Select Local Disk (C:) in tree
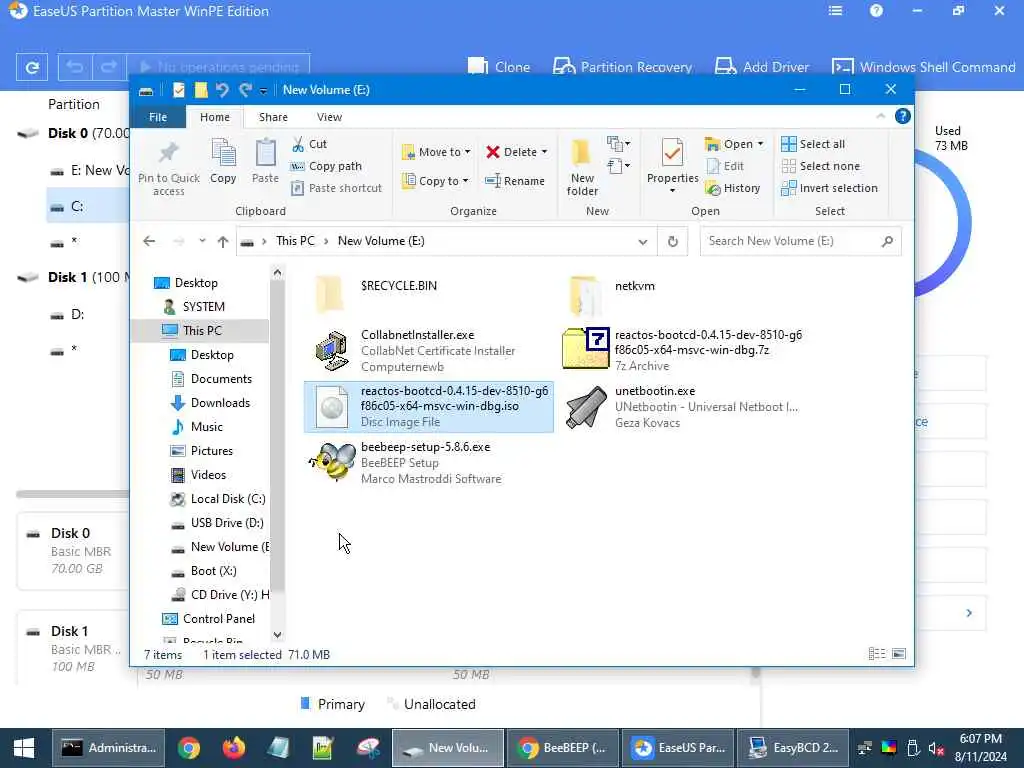 coord(217,499)
